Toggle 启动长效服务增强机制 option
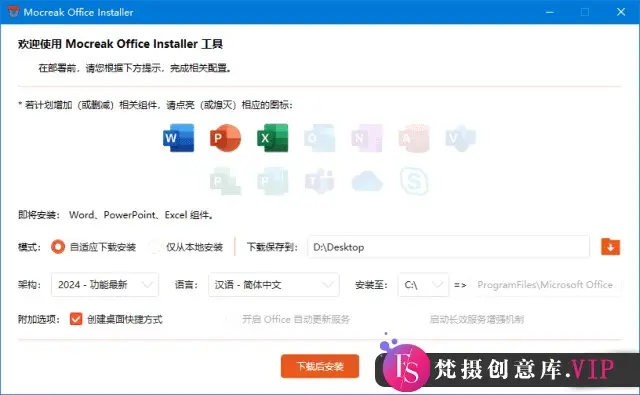 [476, 319]
